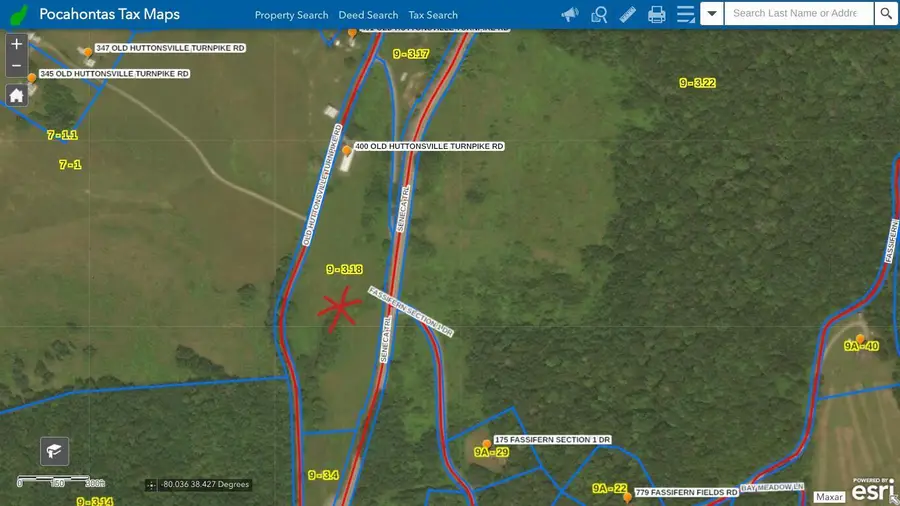Click the printer icon to print map

pos(657,14)
